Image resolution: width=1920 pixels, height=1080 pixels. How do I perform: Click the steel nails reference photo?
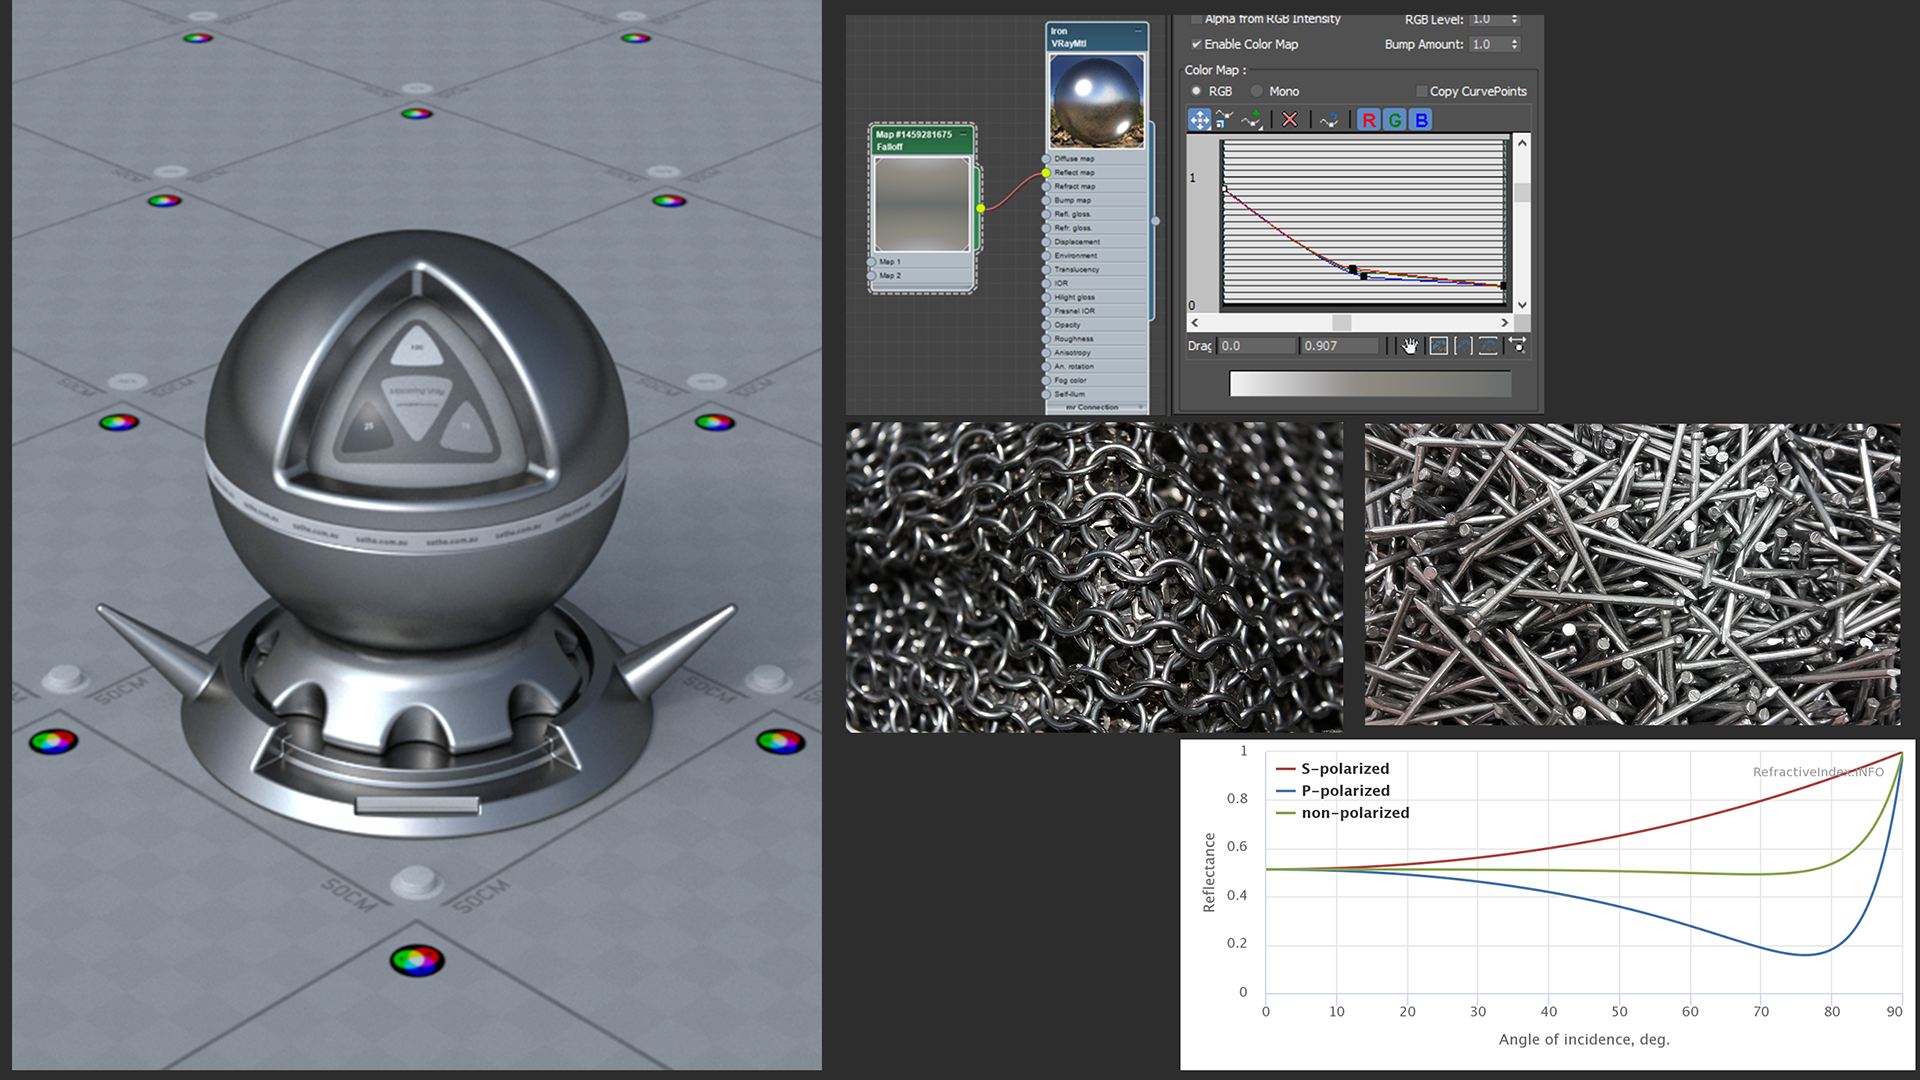(1632, 574)
